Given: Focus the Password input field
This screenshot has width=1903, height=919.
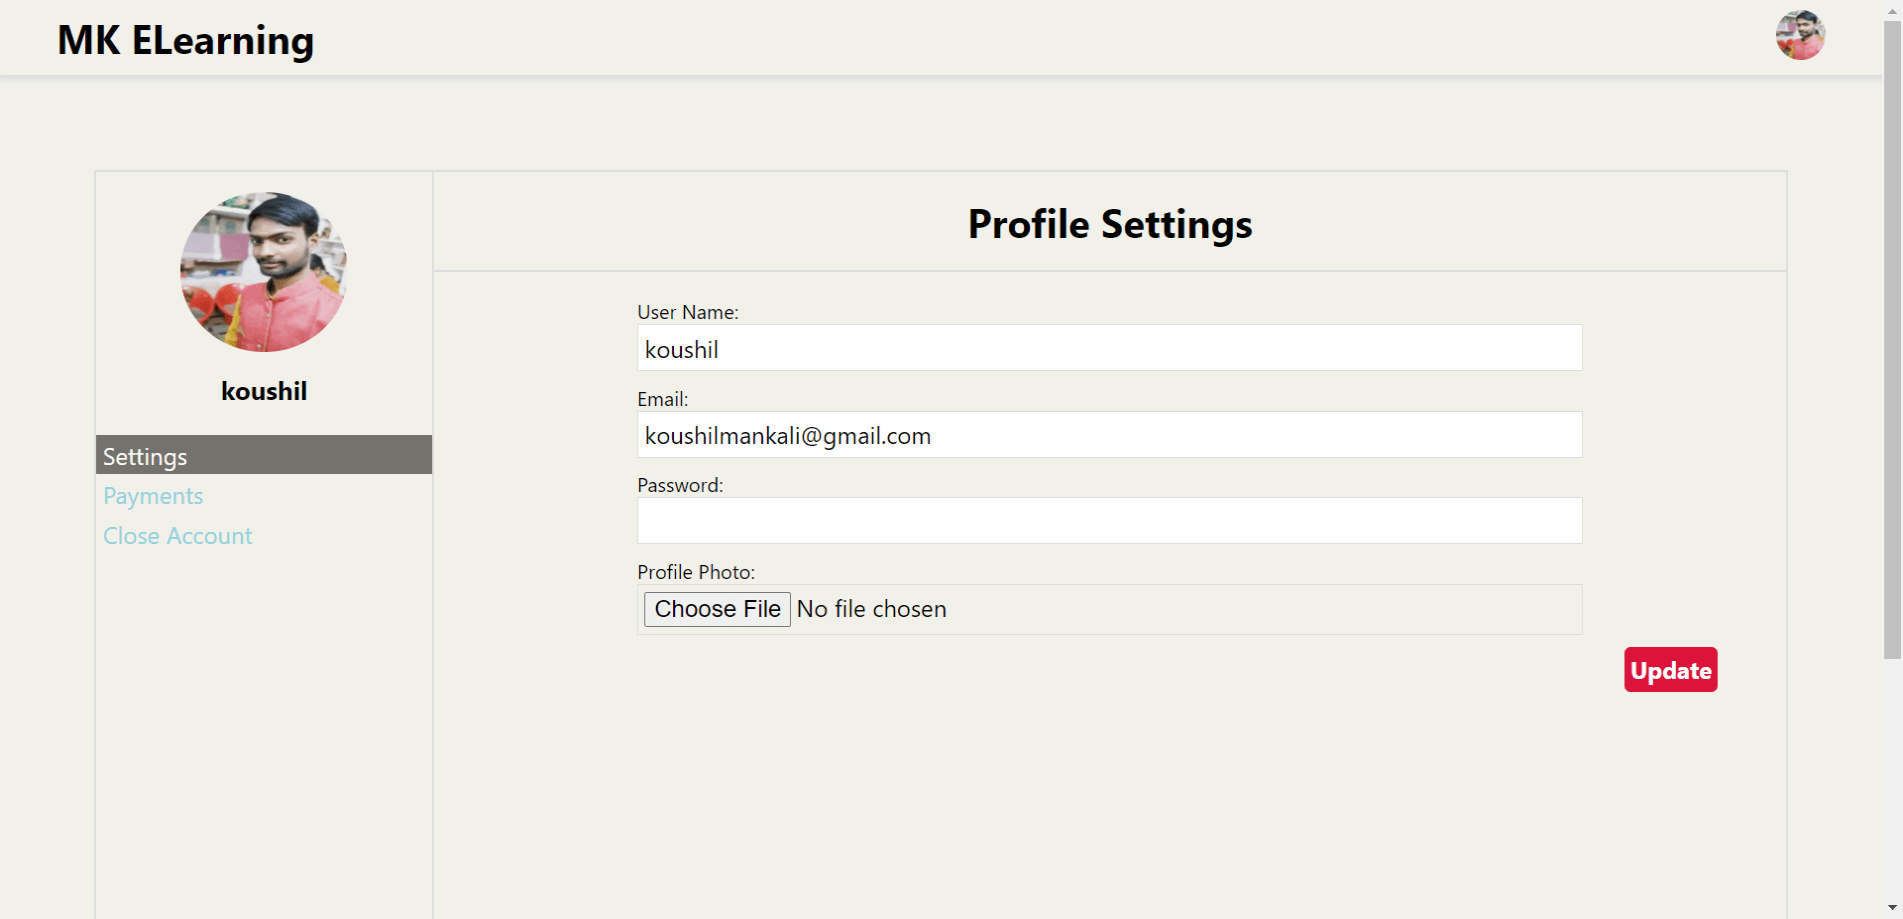Looking at the screenshot, I should [1110, 521].
